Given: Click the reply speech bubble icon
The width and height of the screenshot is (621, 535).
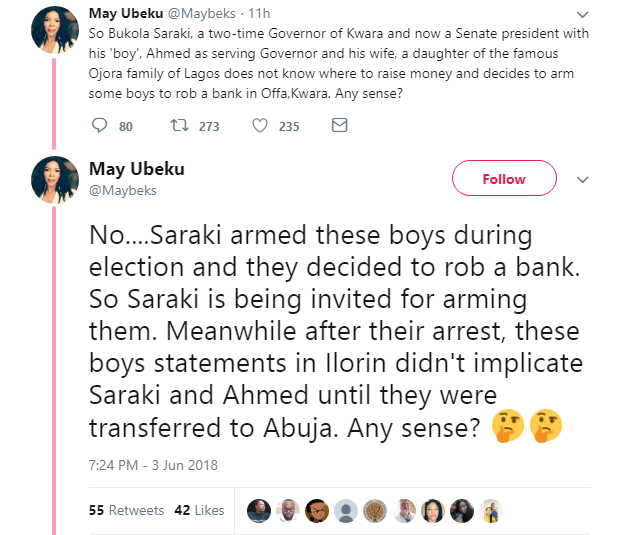Looking at the screenshot, I should pyautogui.click(x=99, y=127).
